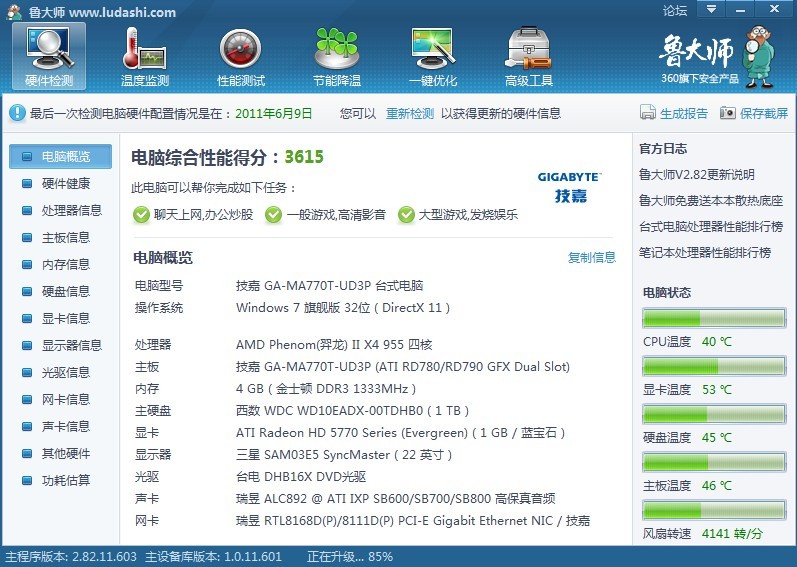Open 鲁大师免费送本本散热底座 log entry
The image size is (797, 567).
711,201
